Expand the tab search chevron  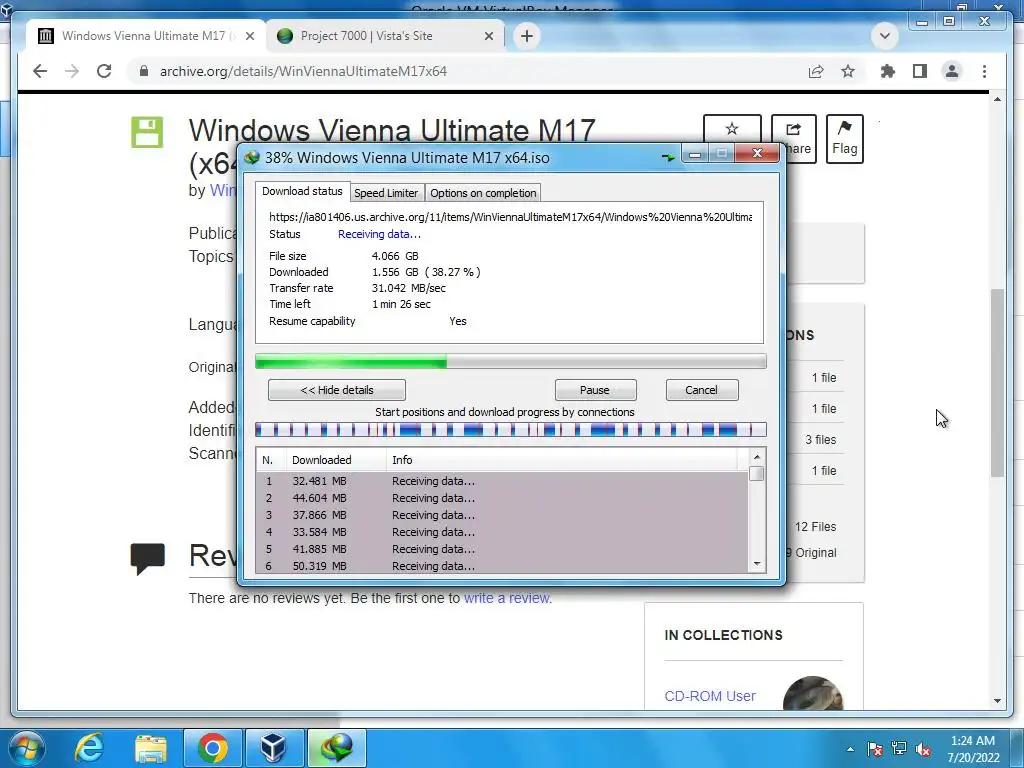coord(885,36)
